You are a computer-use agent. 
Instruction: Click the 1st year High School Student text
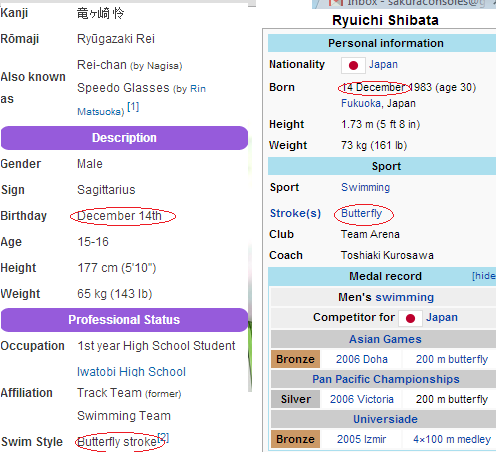[156, 346]
